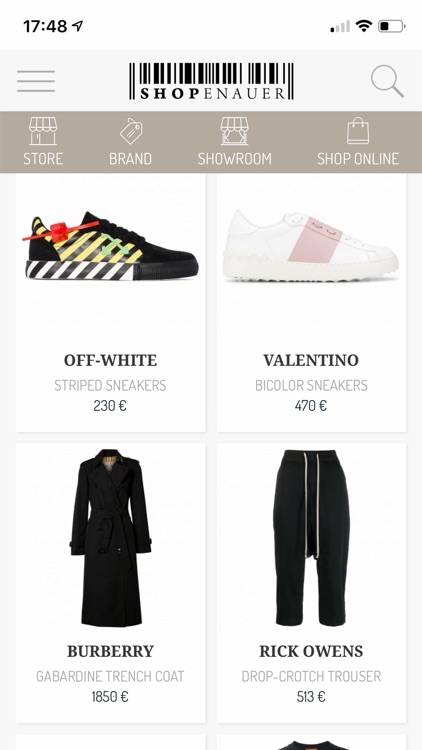Tap the magnifying glass search icon
Viewport: 422px width, 750px height.
[387, 82]
